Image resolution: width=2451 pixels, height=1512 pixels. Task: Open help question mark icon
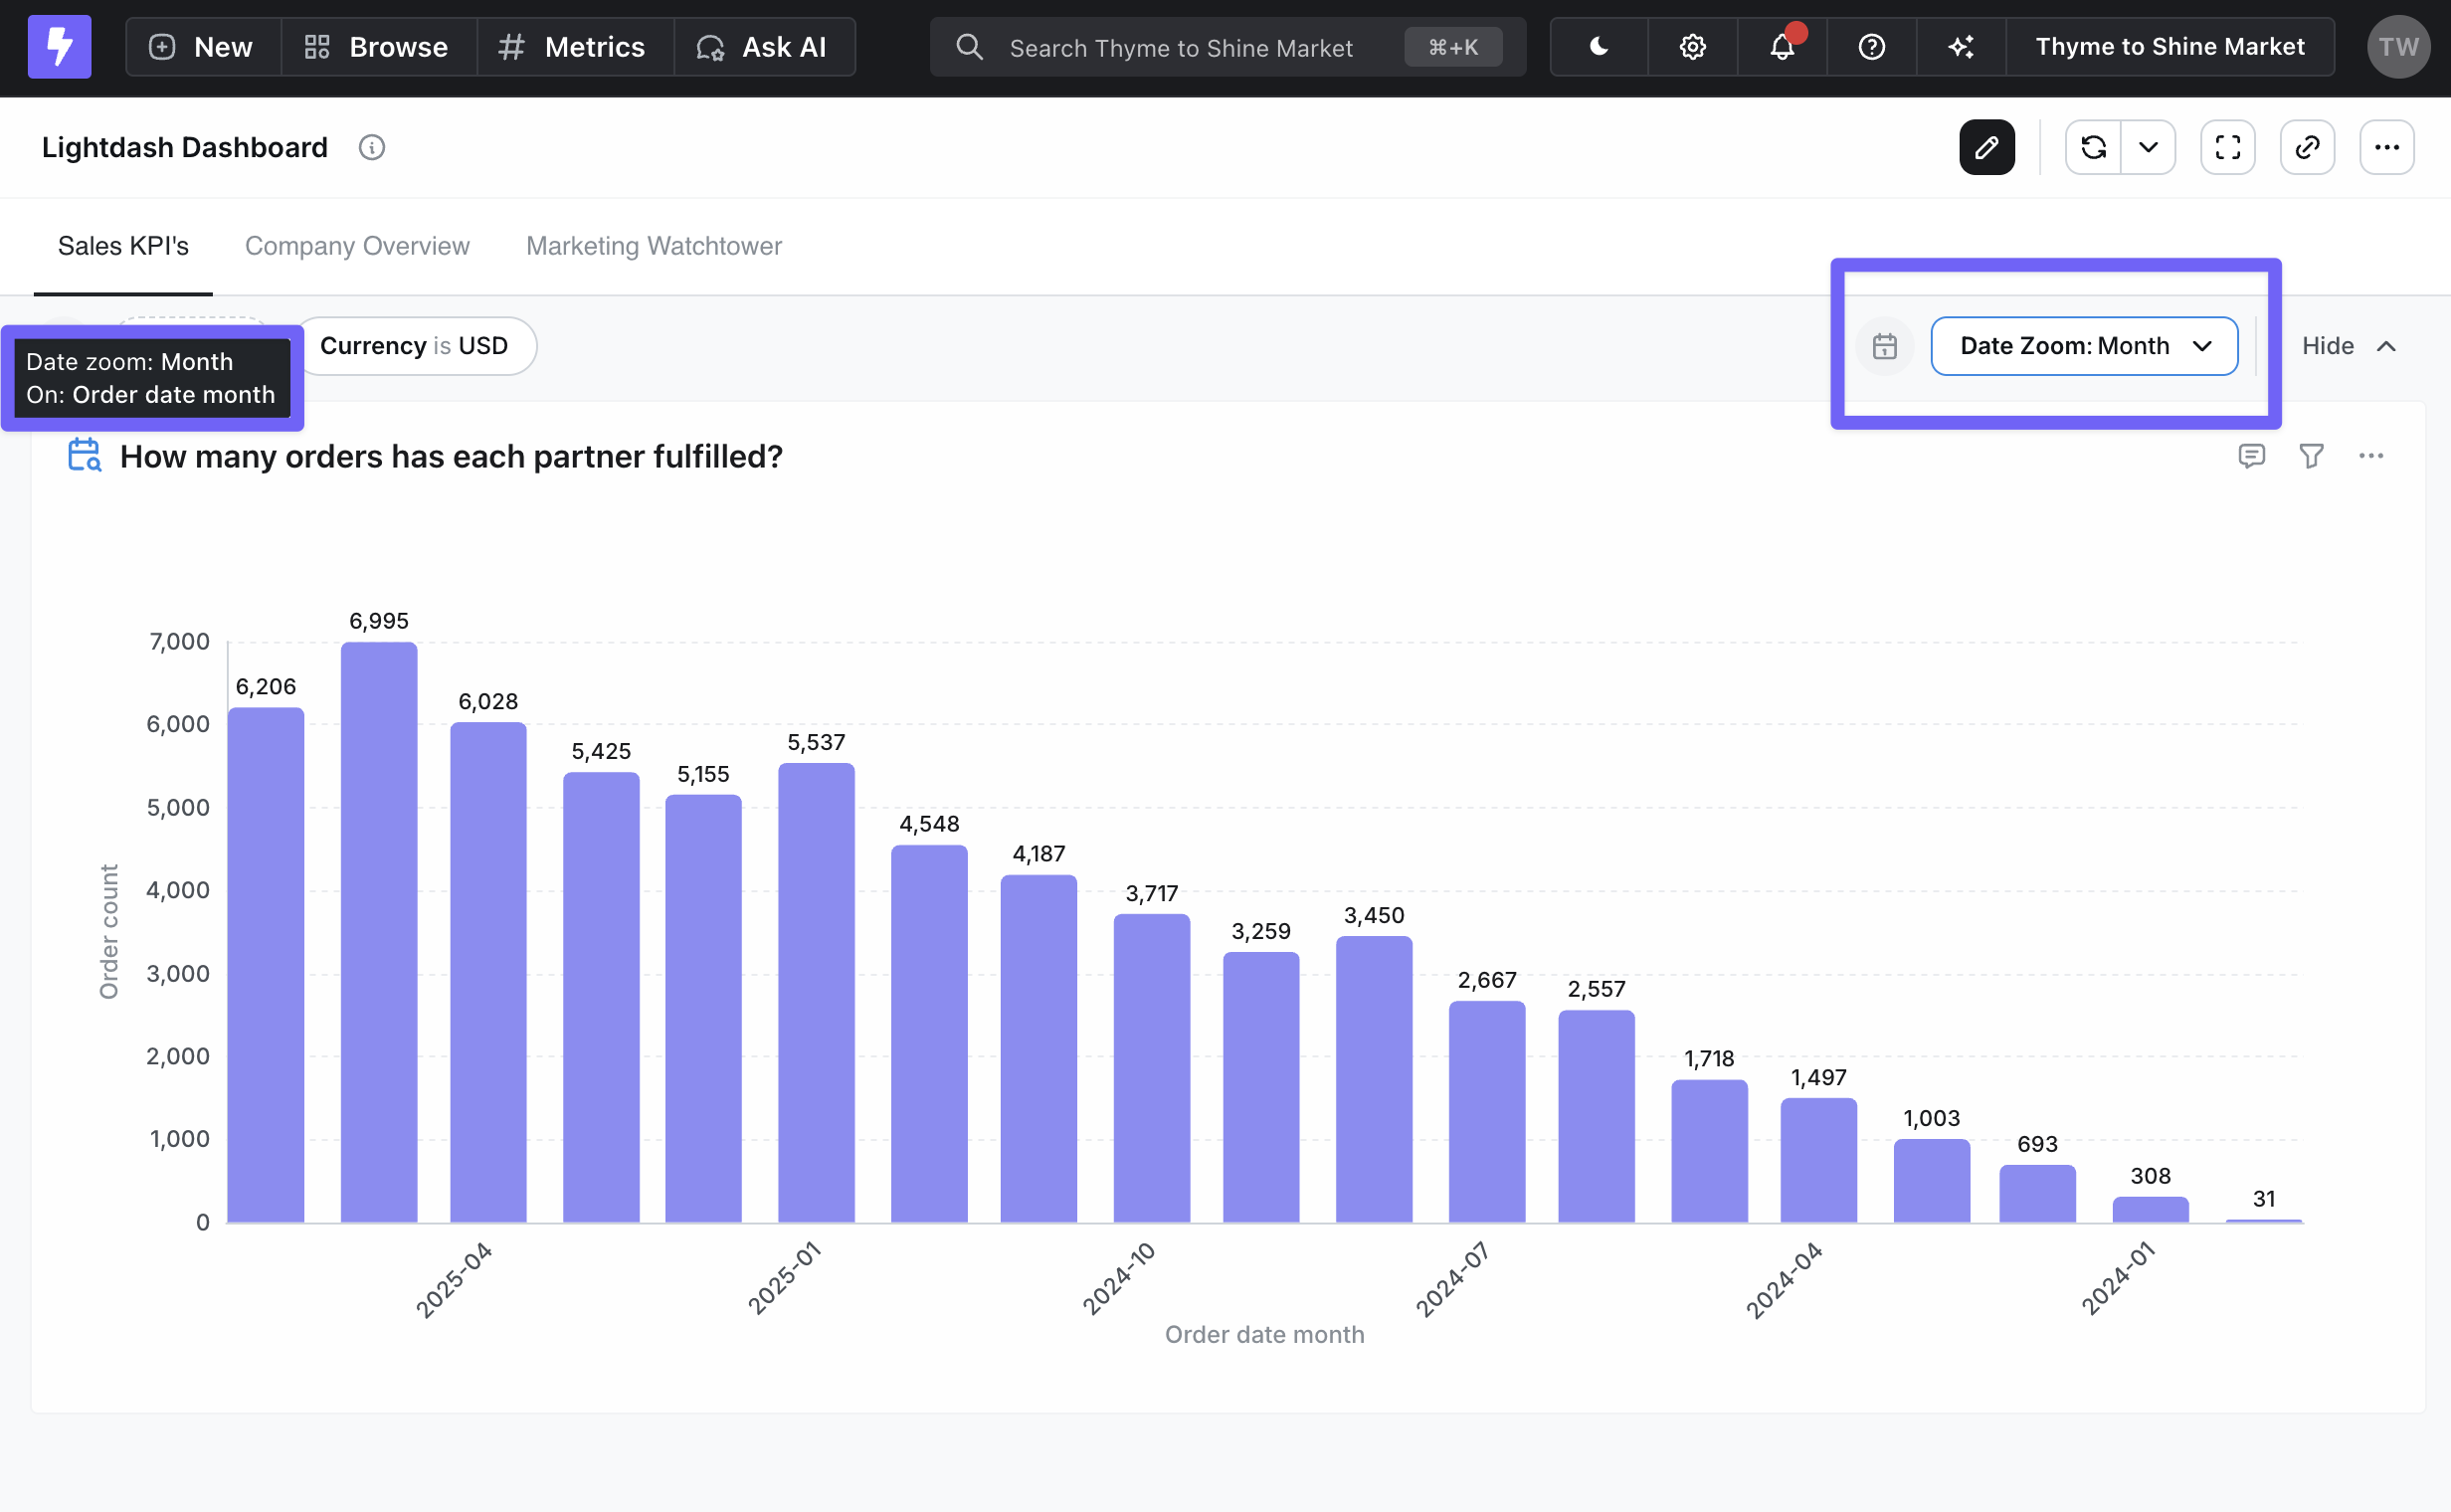click(1871, 47)
